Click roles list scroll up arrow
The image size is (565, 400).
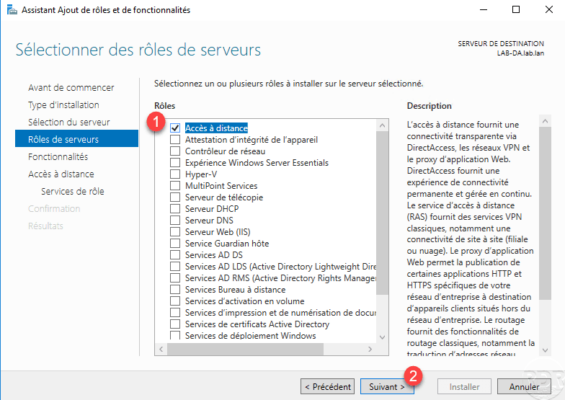click(382, 125)
